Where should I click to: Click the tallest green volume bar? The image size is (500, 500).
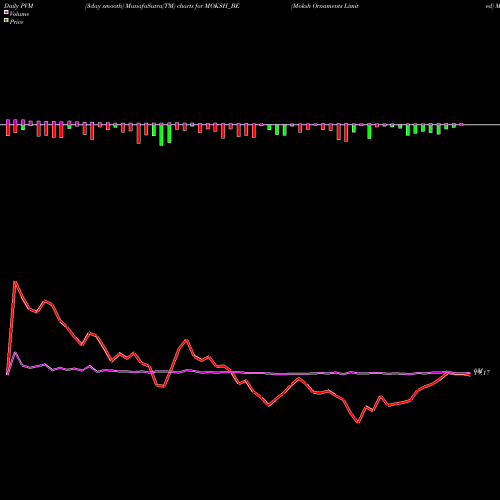pyautogui.click(x=161, y=135)
